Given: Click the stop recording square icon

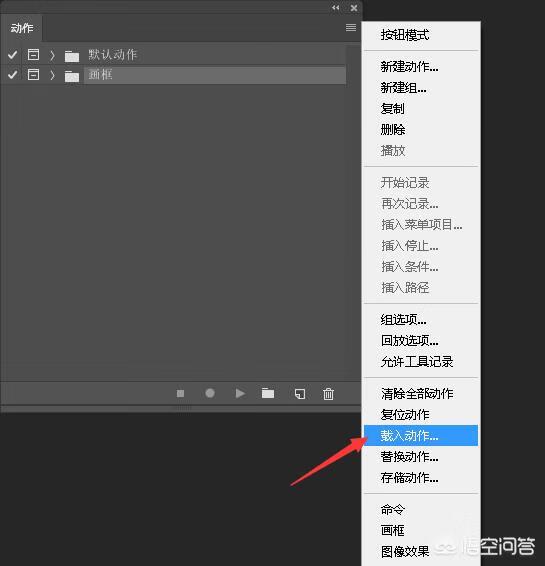Looking at the screenshot, I should [x=180, y=393].
